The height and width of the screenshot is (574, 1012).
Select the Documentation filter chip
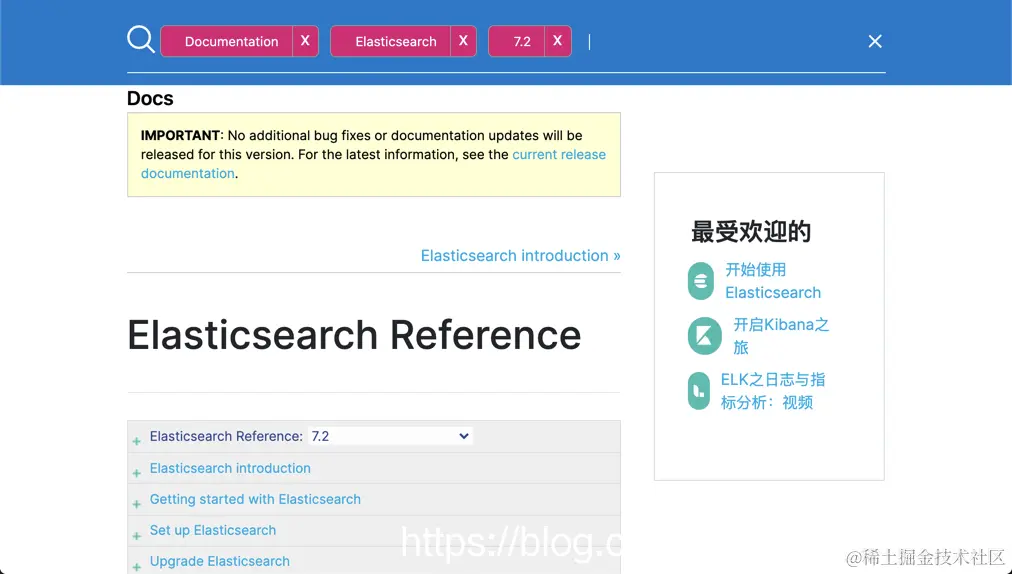point(227,41)
